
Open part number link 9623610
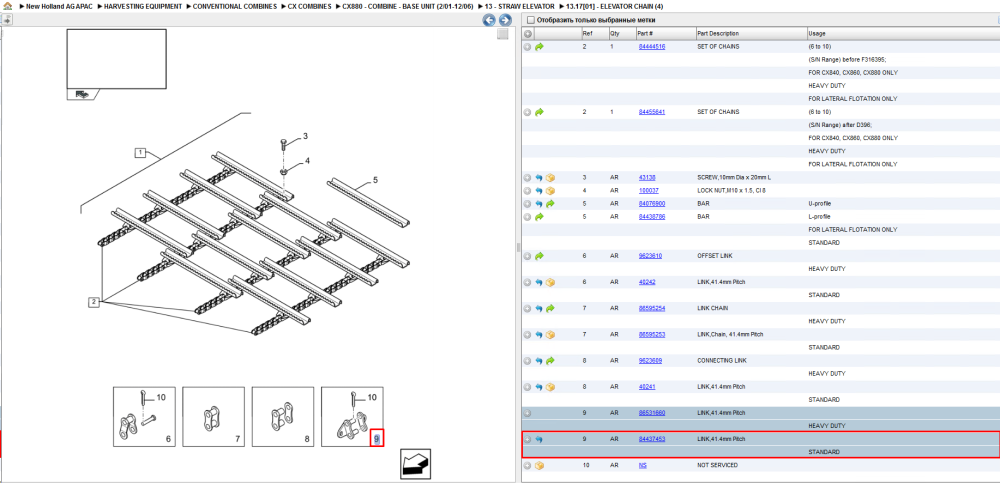pos(650,256)
